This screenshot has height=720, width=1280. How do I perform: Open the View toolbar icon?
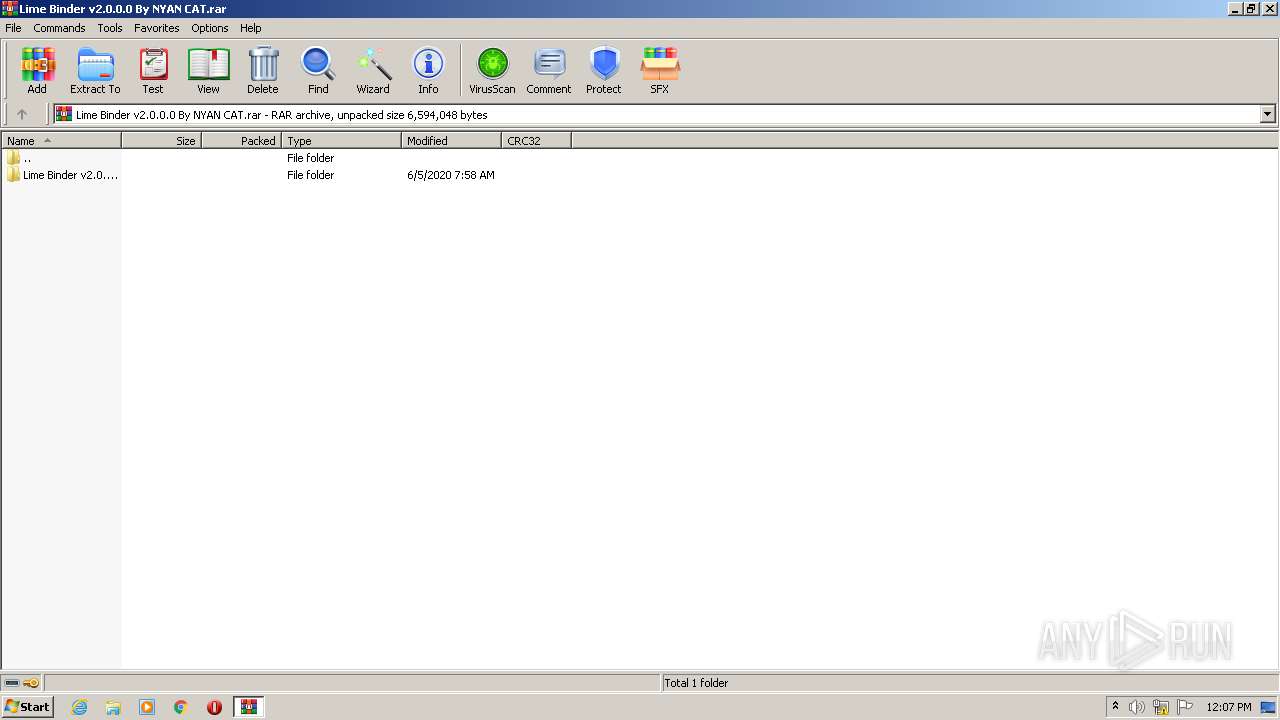tap(208, 71)
